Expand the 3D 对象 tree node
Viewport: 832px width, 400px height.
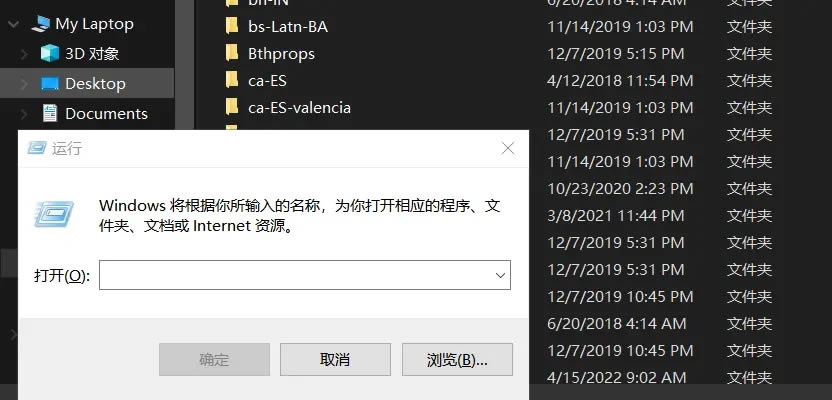point(24,54)
